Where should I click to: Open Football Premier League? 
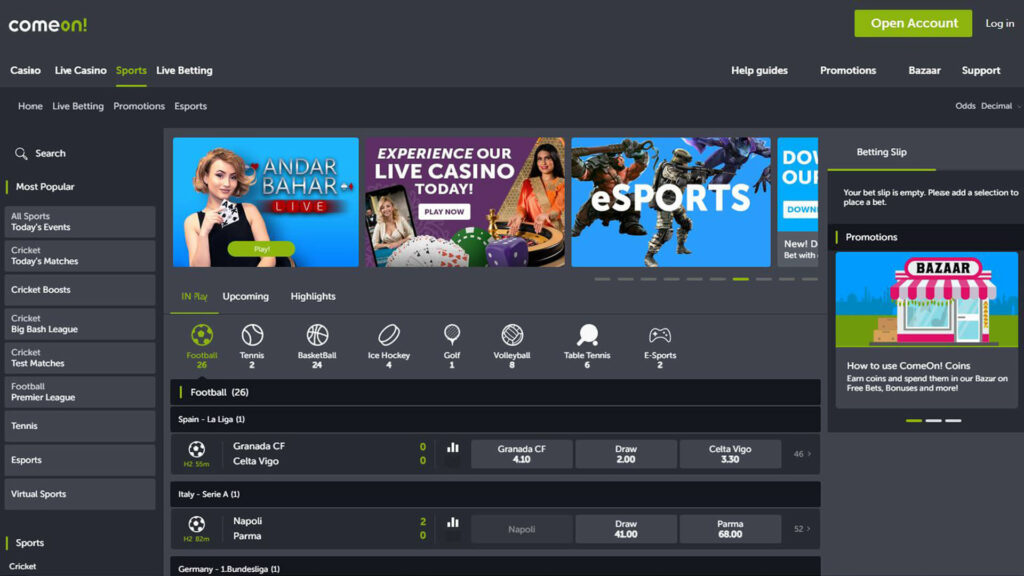pos(80,392)
